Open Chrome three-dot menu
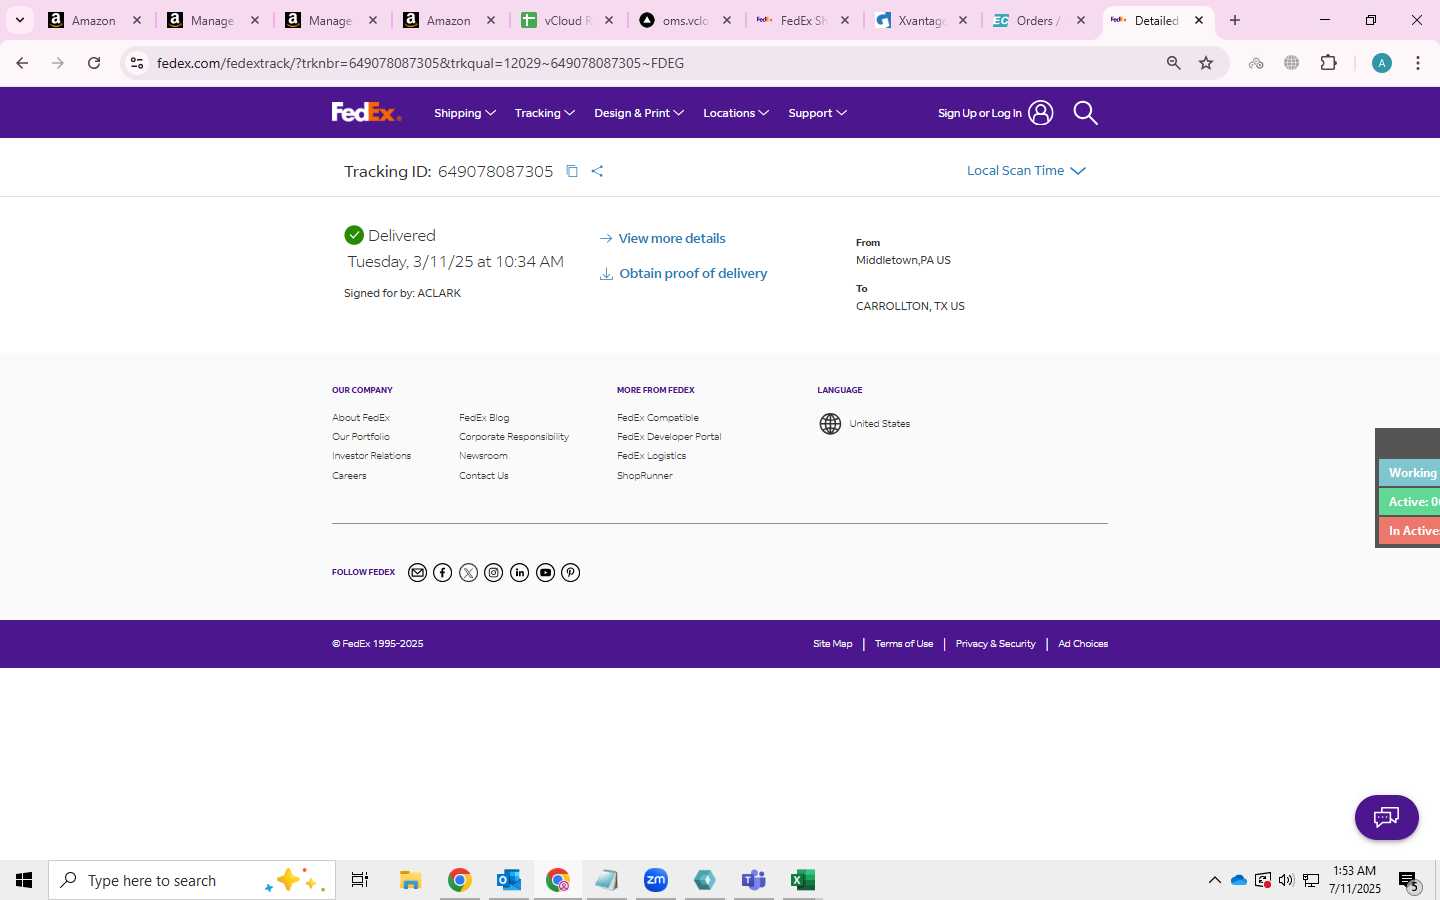The image size is (1440, 900). (x=1418, y=63)
